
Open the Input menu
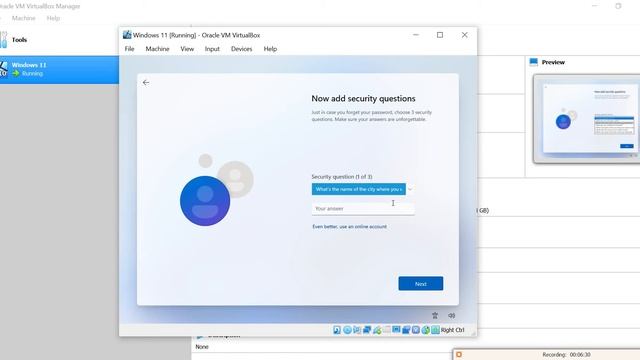click(212, 49)
